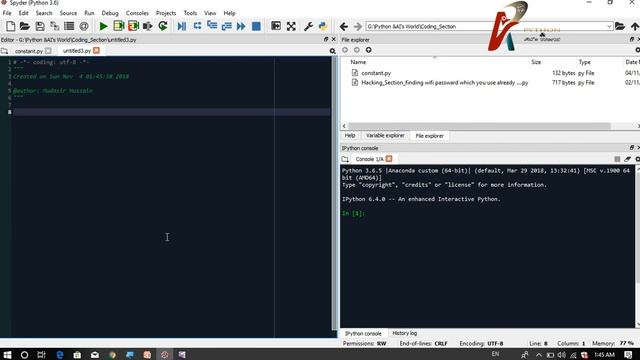Open the File menu
The image size is (640, 360).
pos(7,13)
